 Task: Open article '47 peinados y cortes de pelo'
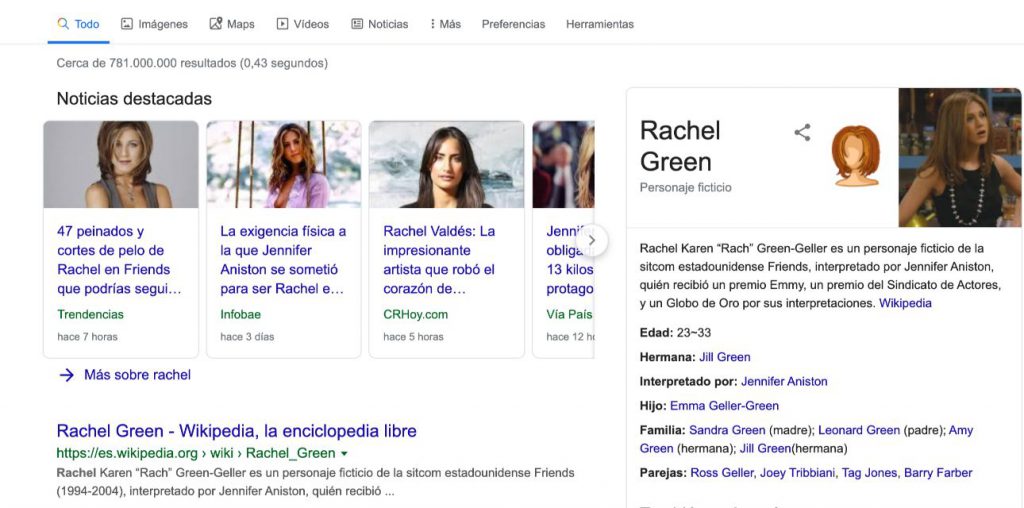click(x=120, y=260)
